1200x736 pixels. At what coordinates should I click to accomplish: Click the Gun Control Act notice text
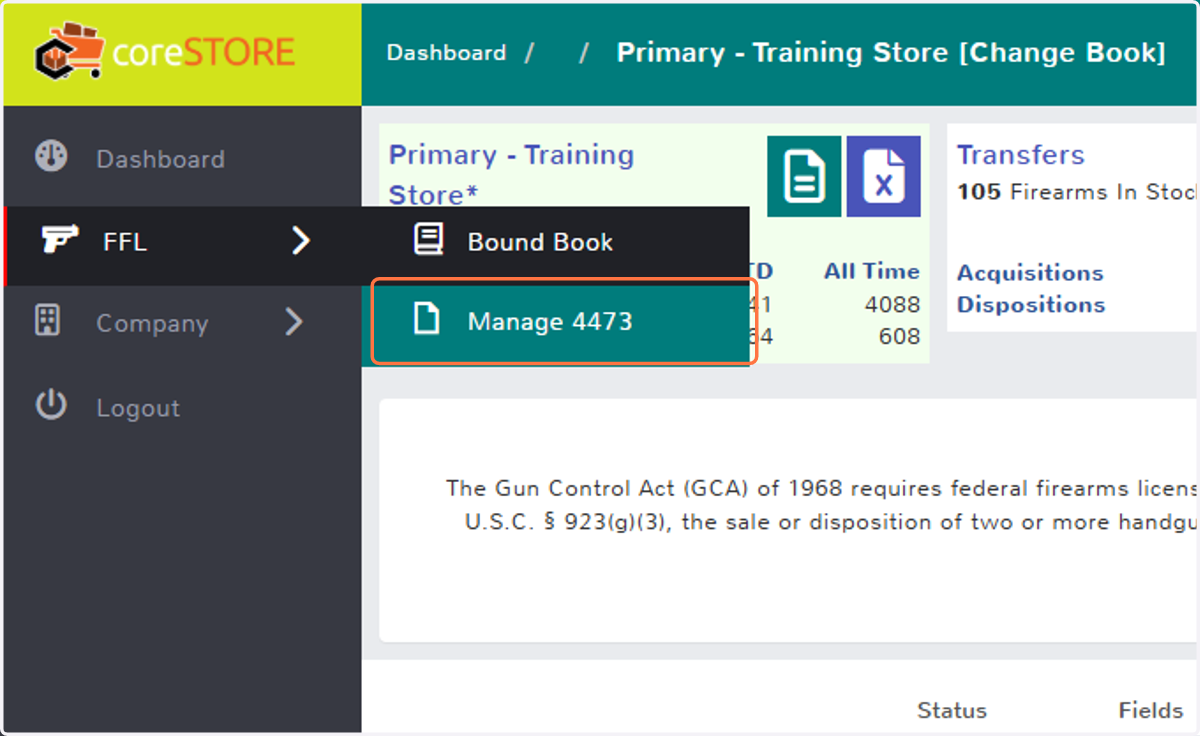(x=822, y=505)
